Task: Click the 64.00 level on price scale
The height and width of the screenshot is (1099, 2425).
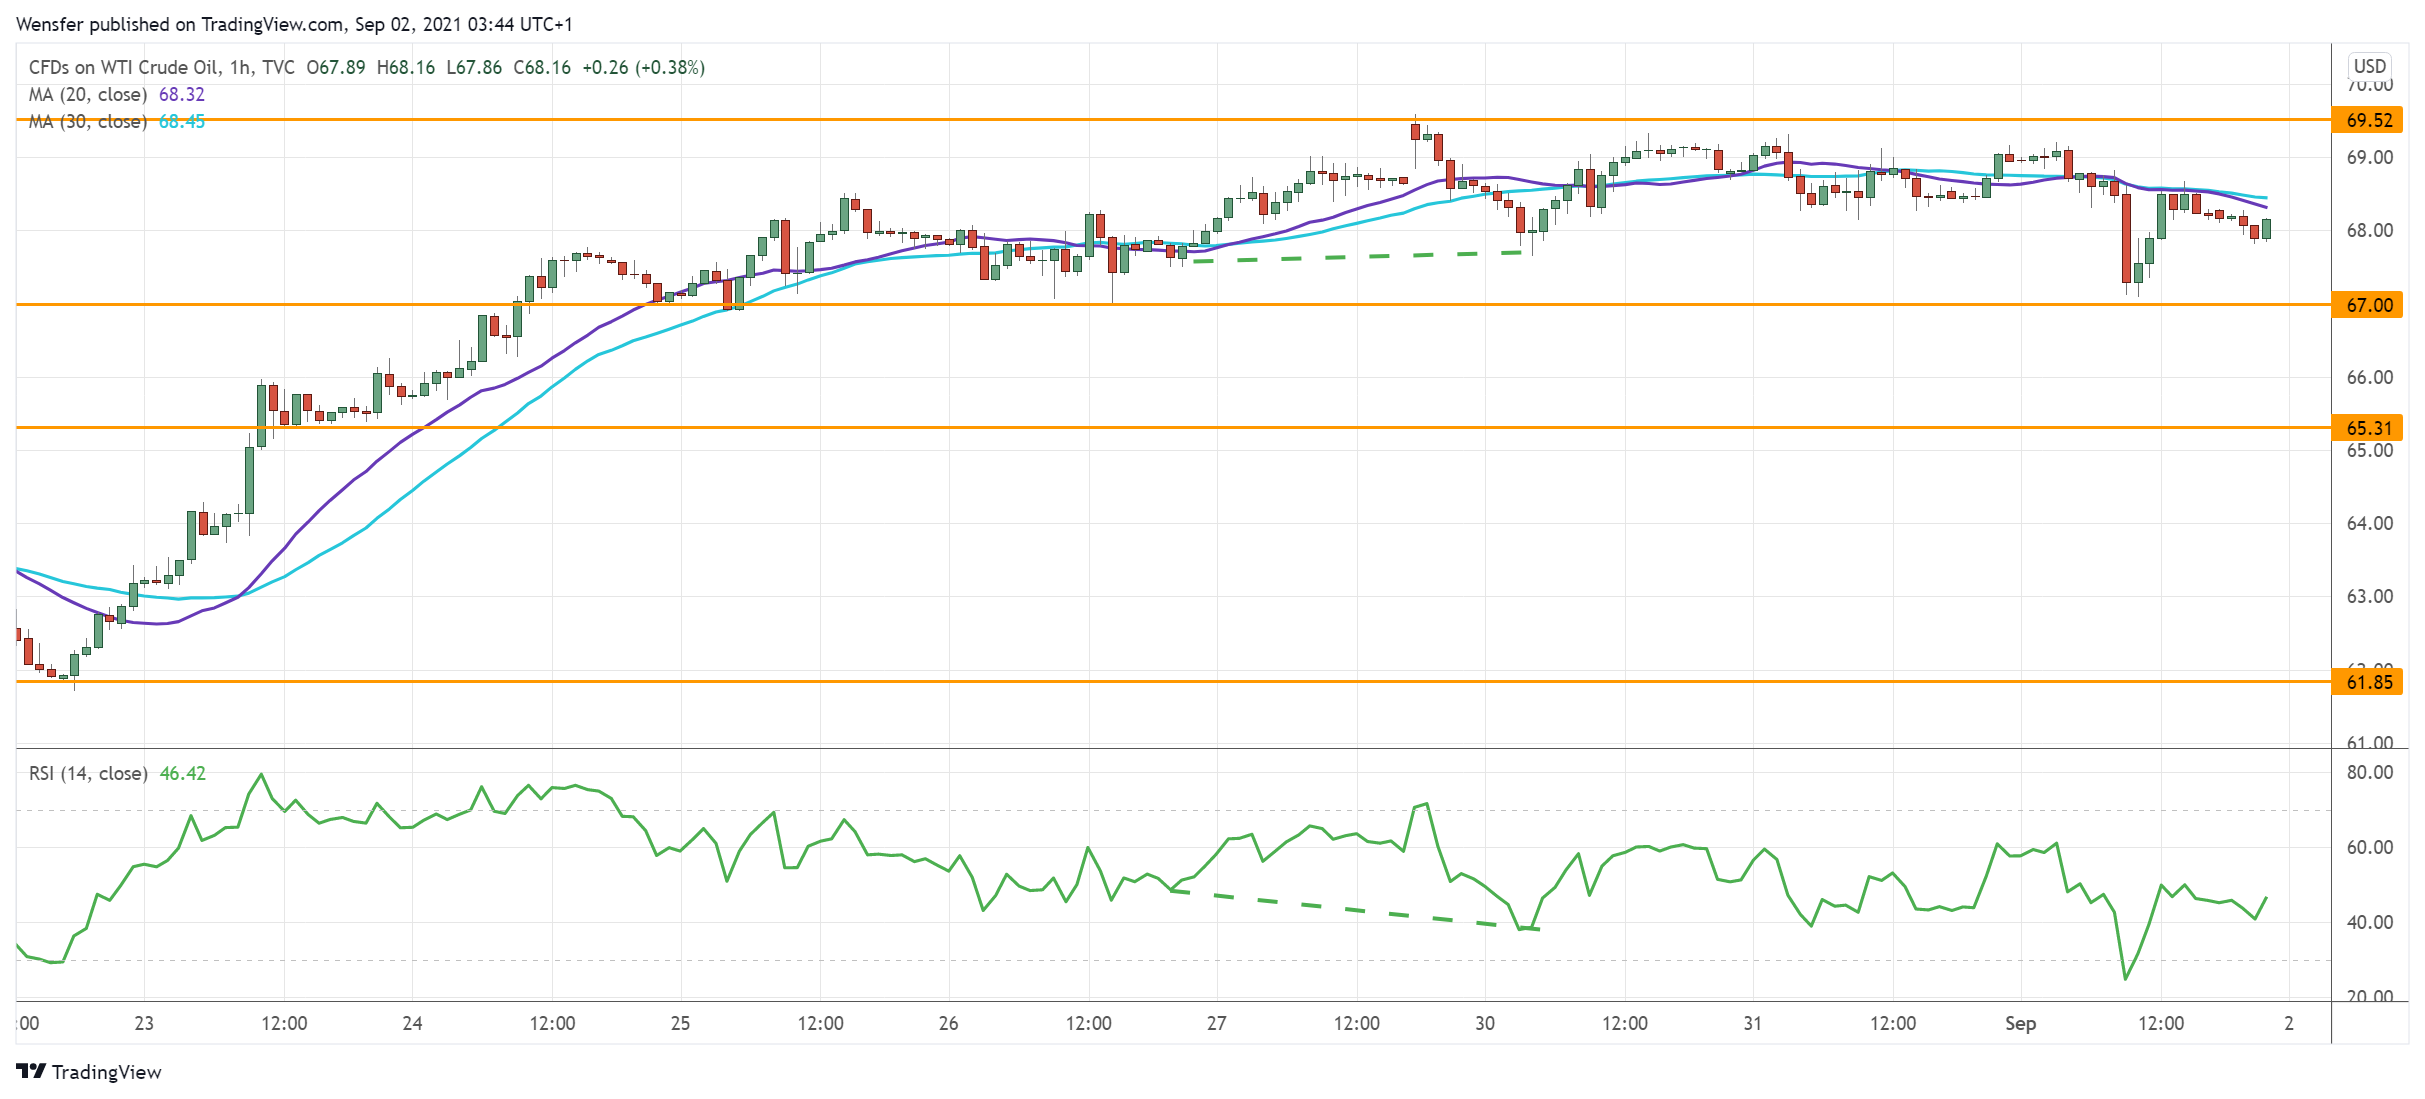Action: (x=2369, y=523)
